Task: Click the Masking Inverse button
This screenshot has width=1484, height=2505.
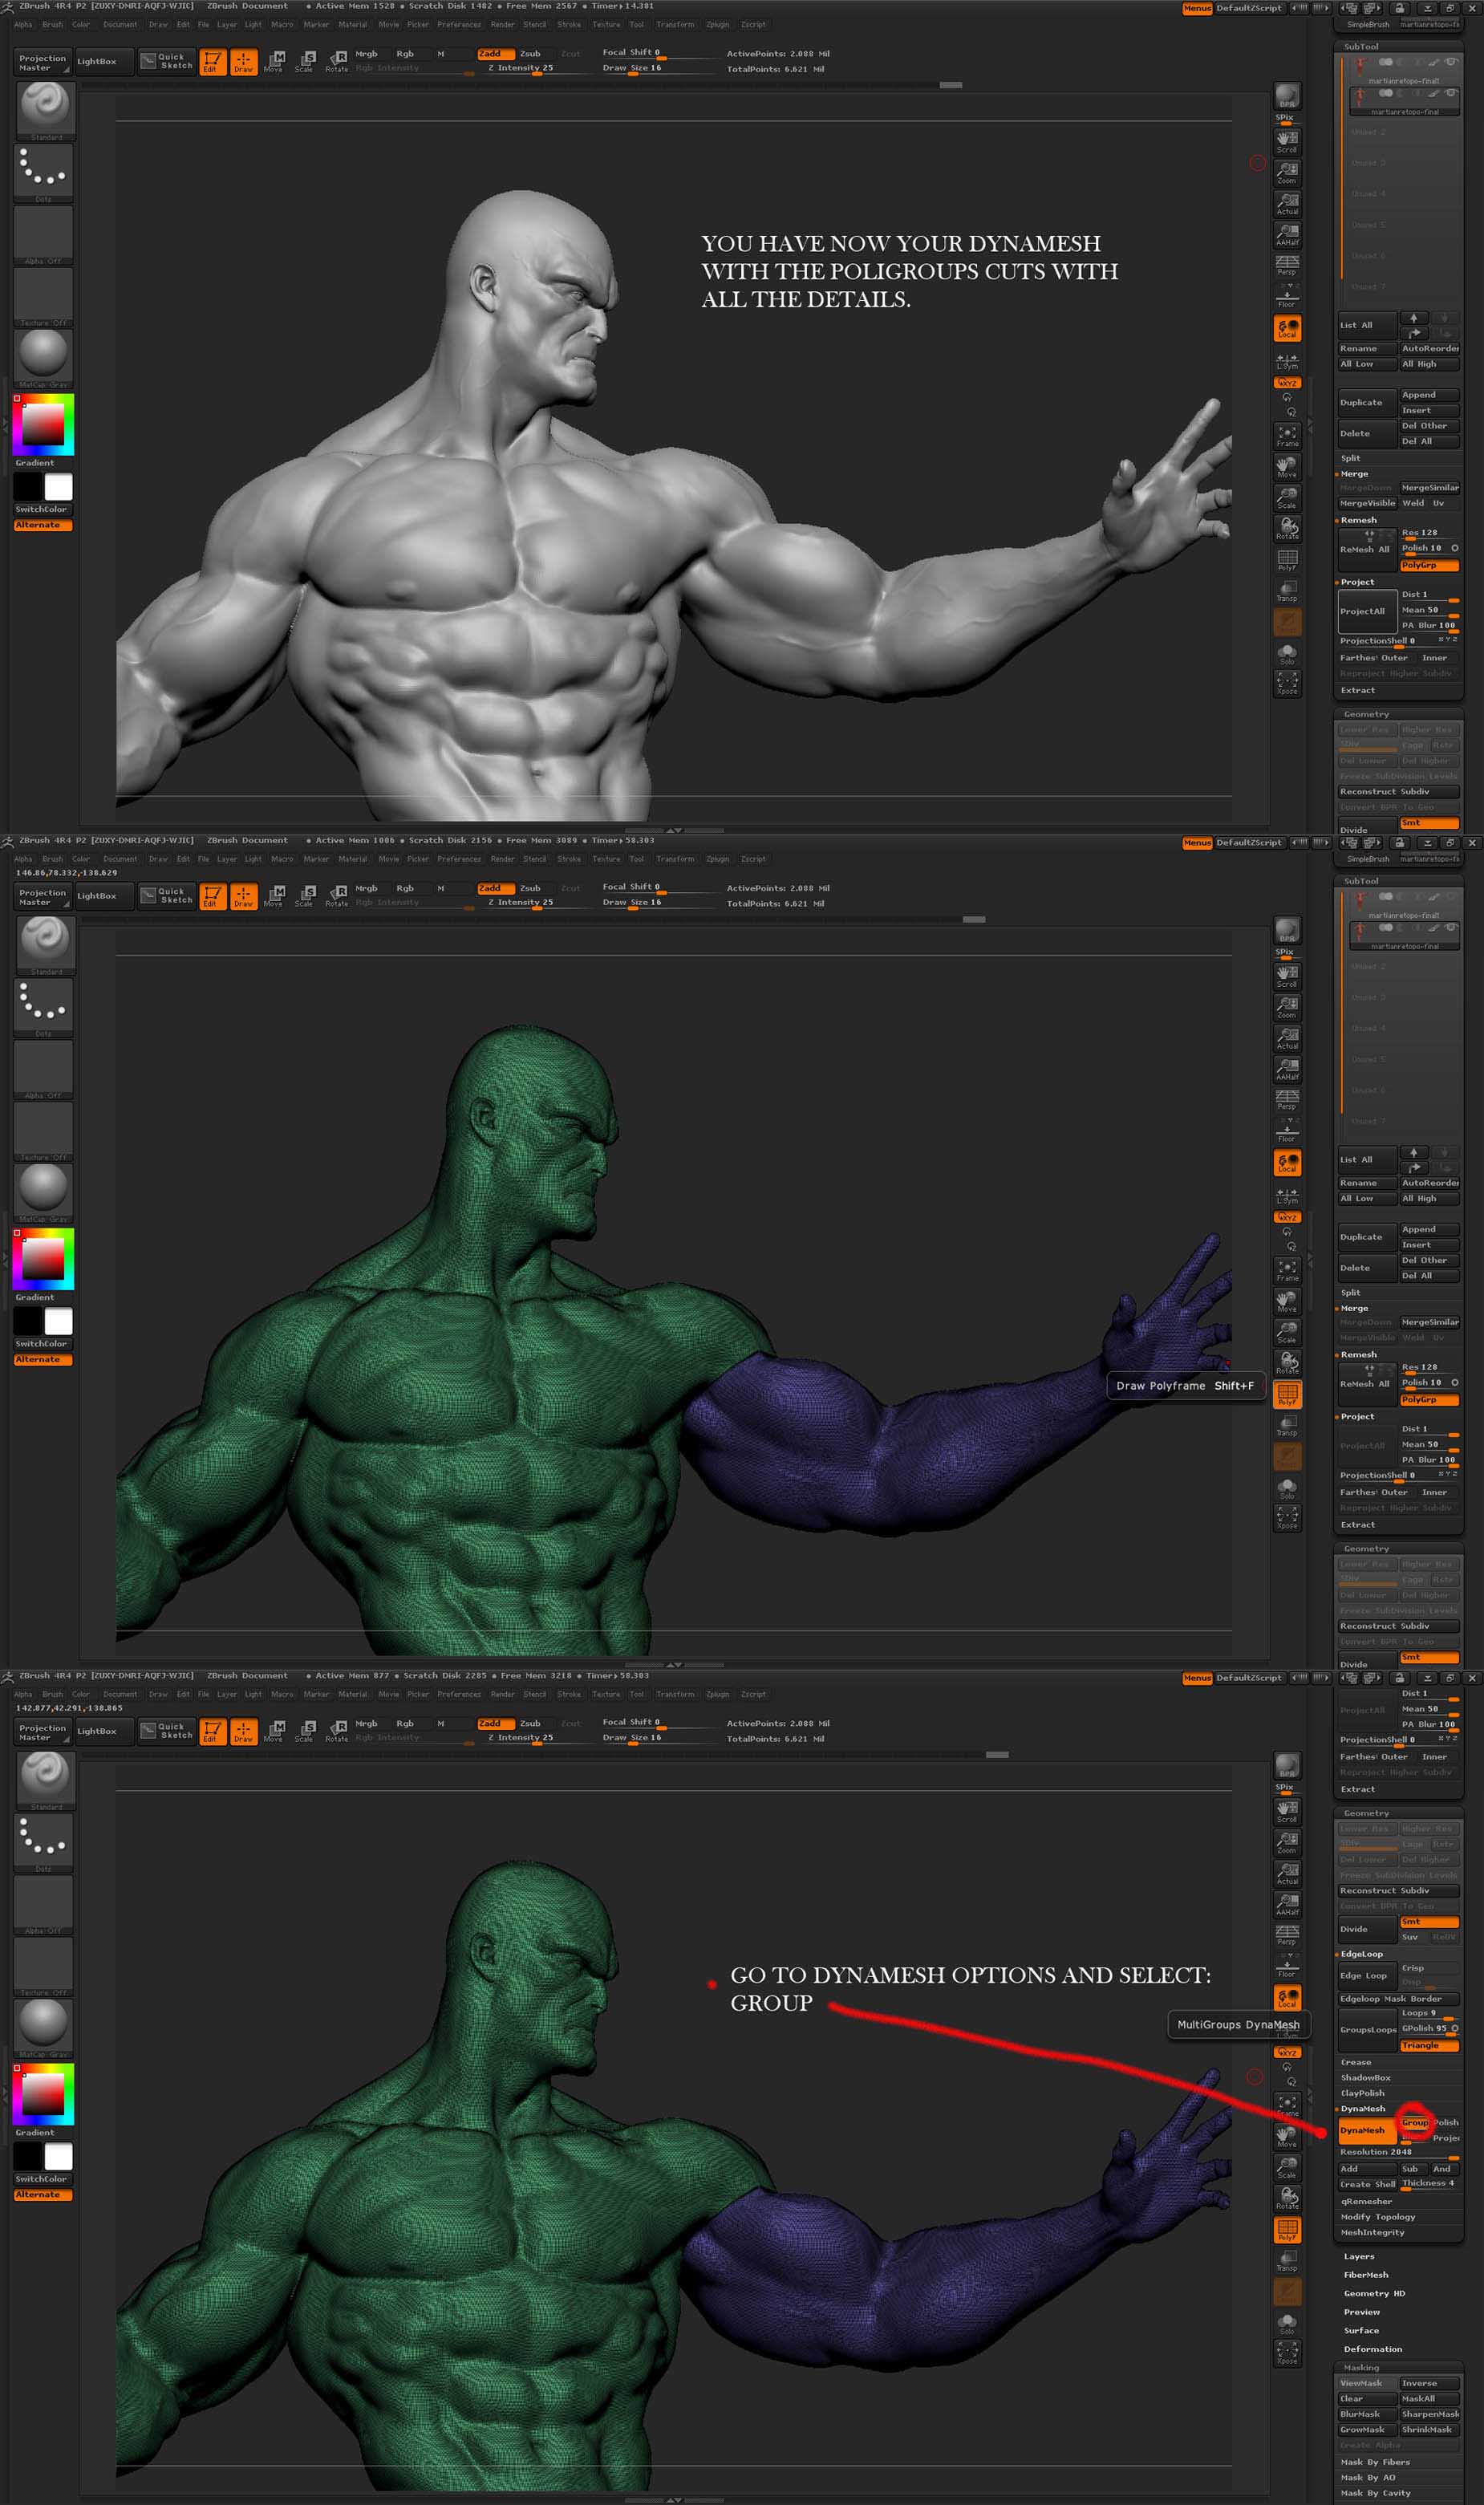Action: click(1429, 2383)
